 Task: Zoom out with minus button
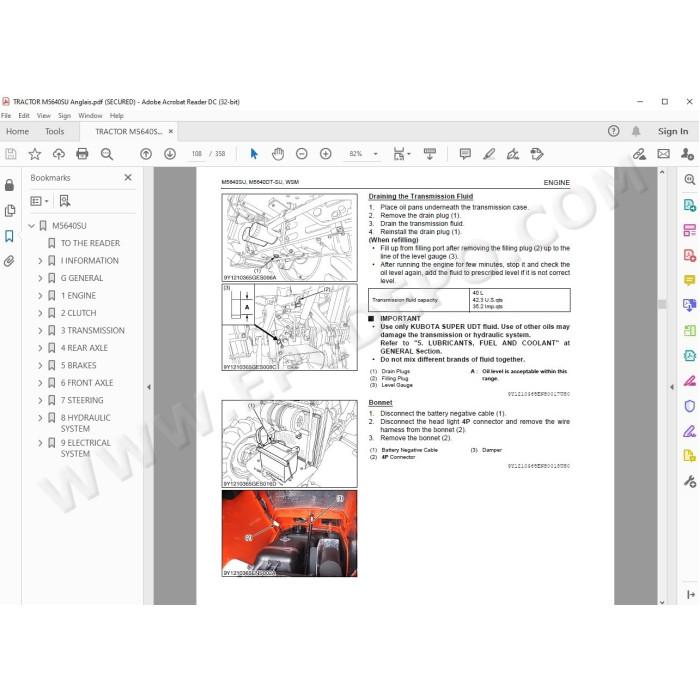tap(302, 154)
